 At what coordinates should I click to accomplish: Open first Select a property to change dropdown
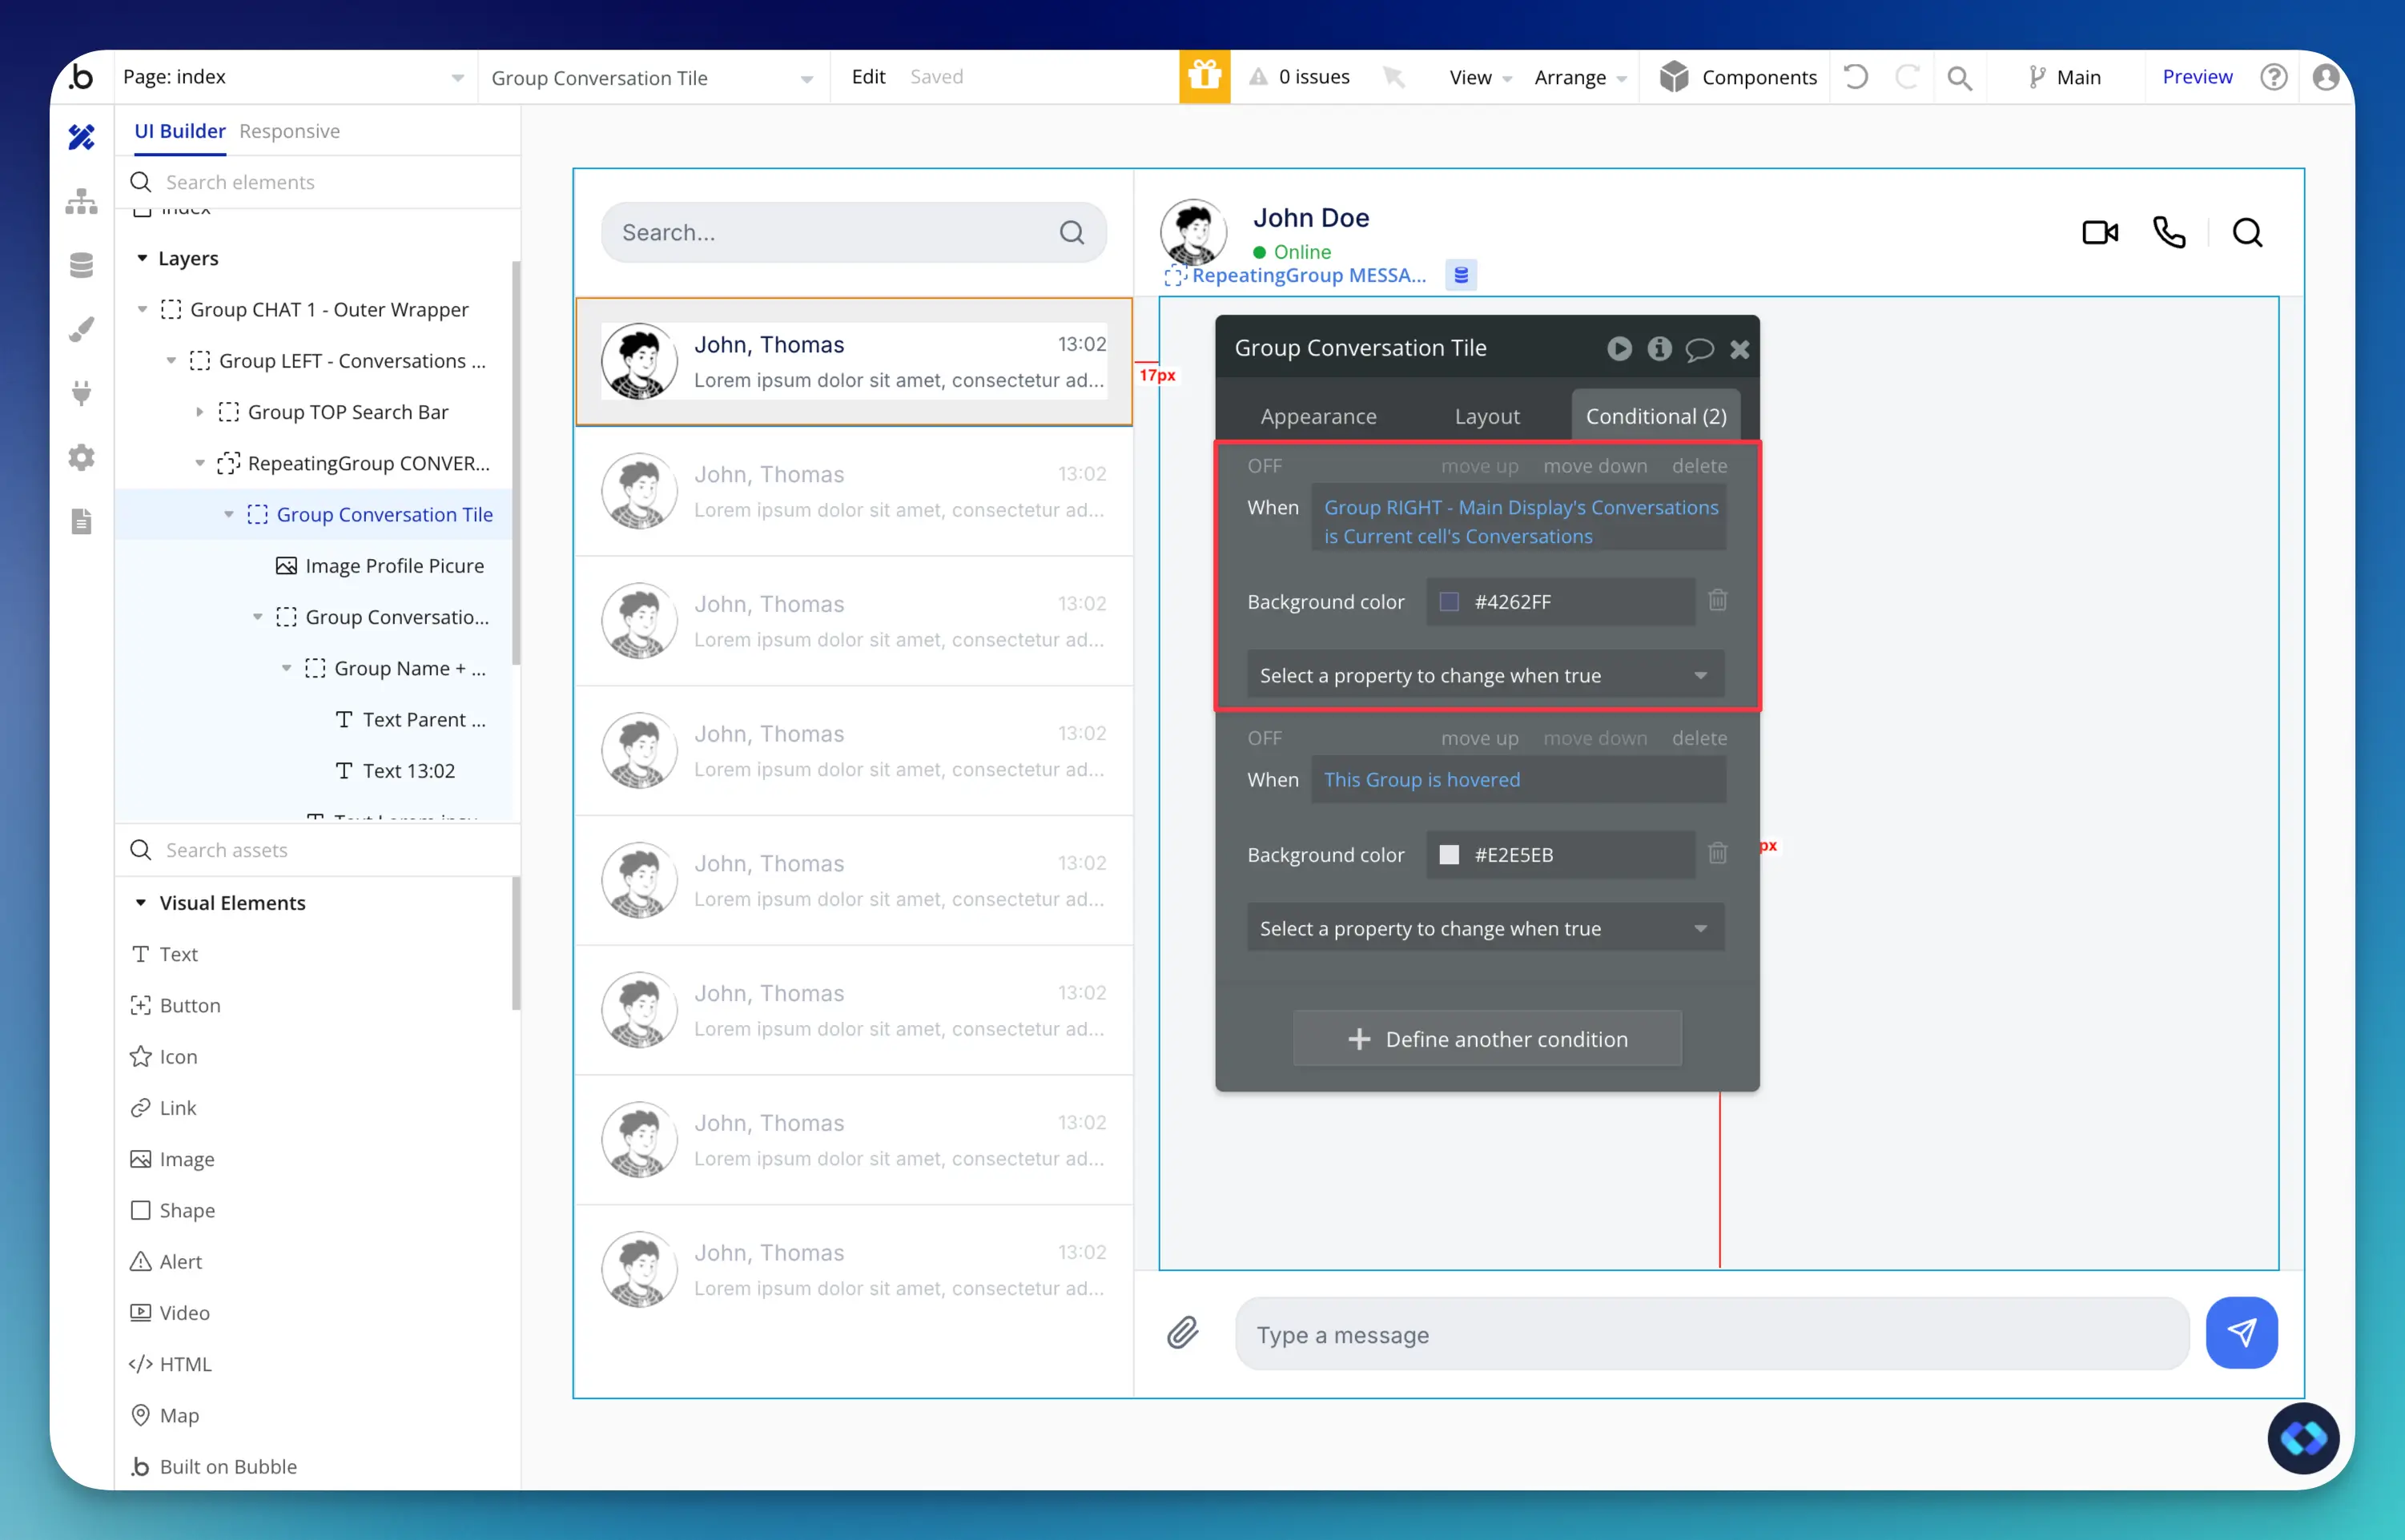1484,675
